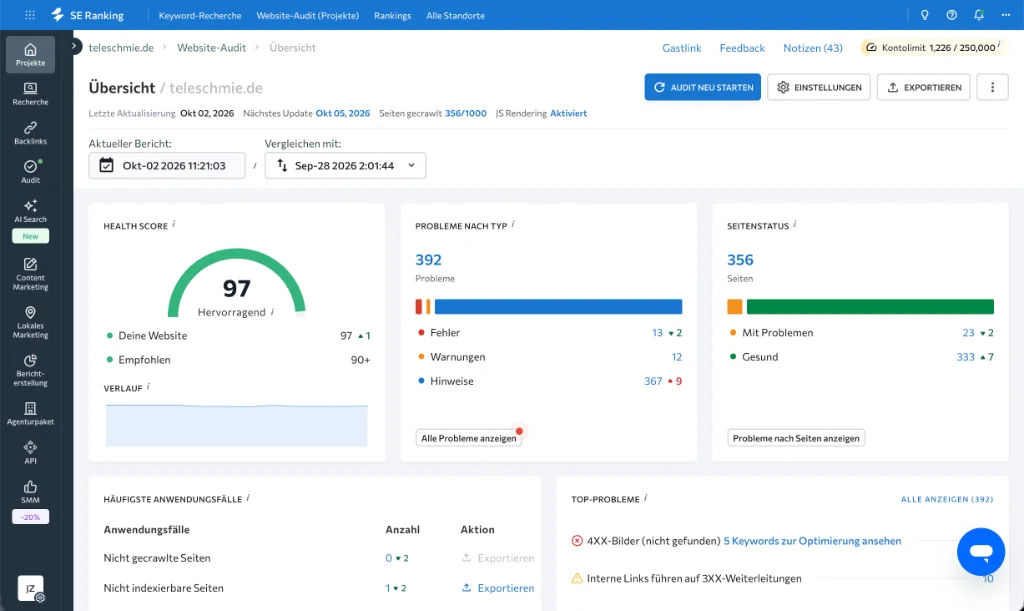This screenshot has height=611, width=1024.
Task: Open the Recherche sidebar section
Action: (31, 94)
